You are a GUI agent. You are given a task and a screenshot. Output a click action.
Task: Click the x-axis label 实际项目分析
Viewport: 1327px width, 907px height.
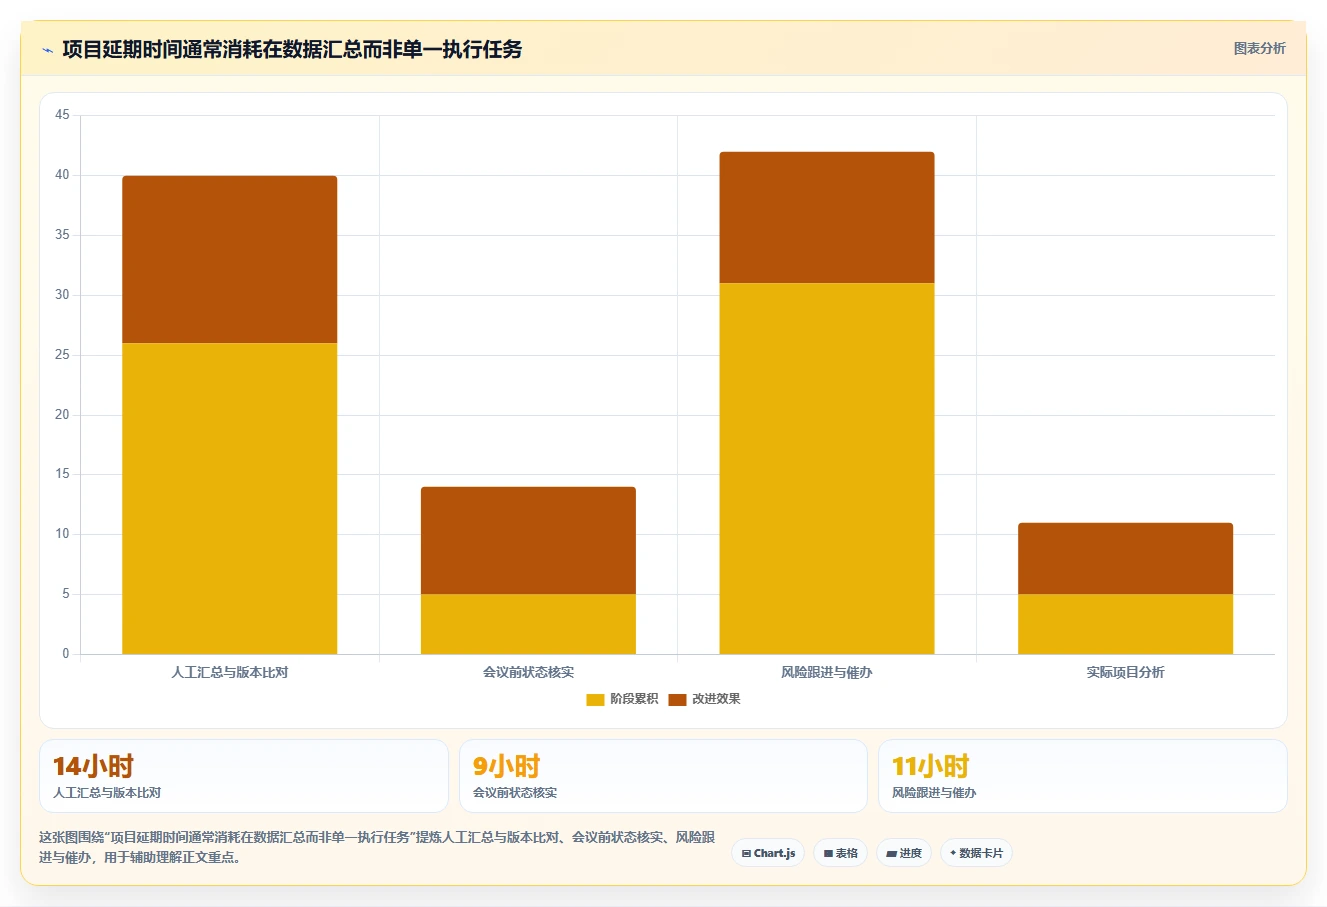(x=1125, y=673)
